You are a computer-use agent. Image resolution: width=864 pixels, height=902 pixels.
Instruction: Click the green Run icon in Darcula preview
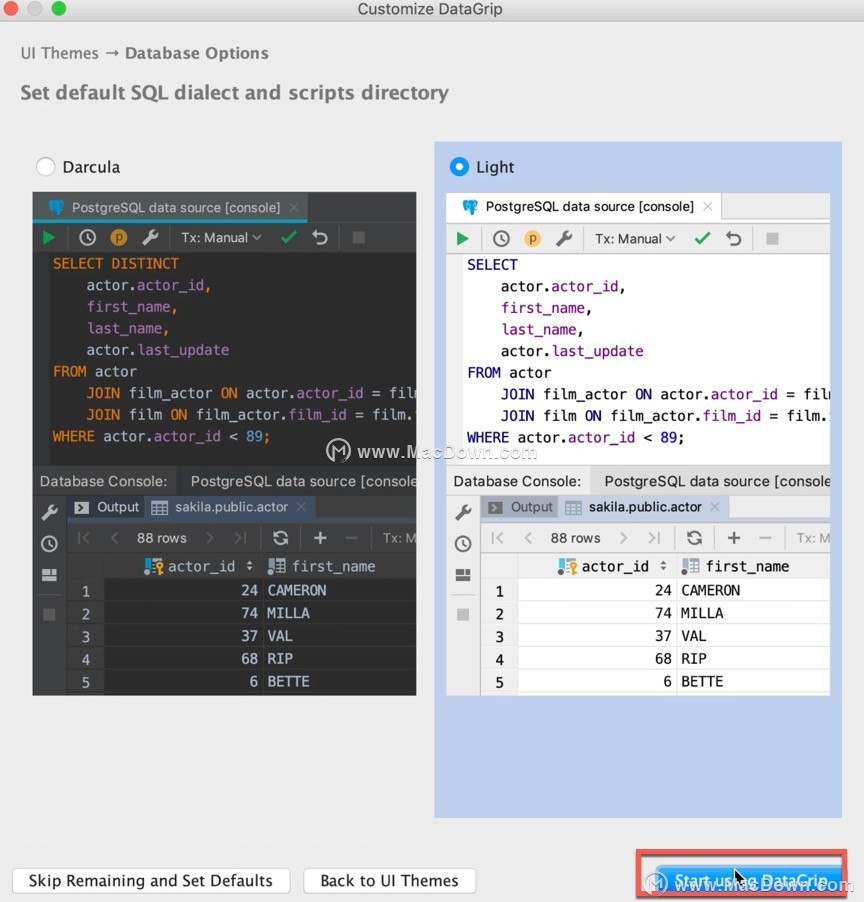pos(49,238)
